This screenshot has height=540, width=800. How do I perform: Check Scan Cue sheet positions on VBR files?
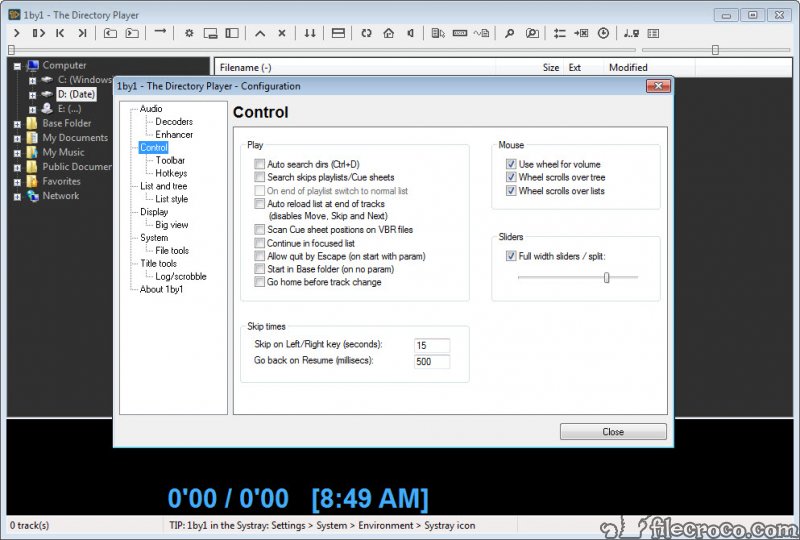(259, 230)
